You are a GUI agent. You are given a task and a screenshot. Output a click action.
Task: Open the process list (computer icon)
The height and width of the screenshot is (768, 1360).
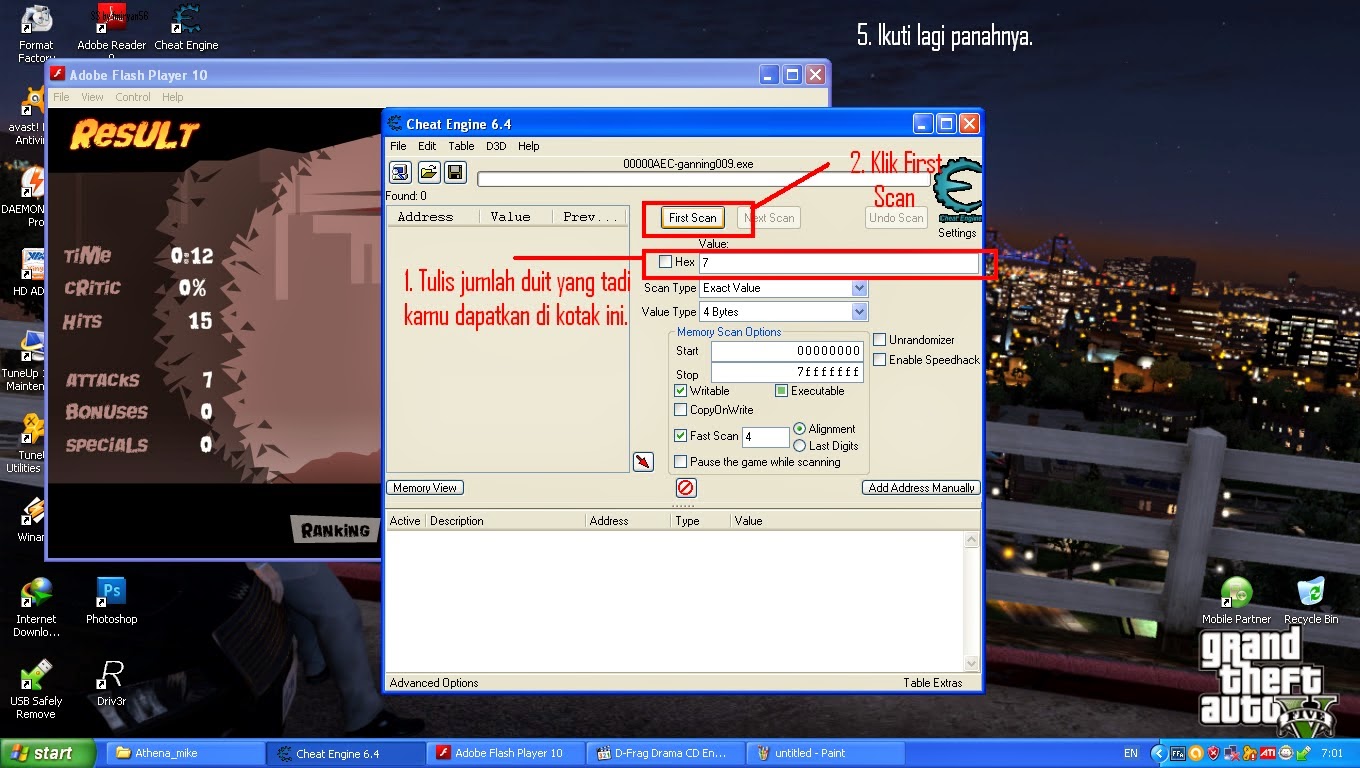click(401, 172)
